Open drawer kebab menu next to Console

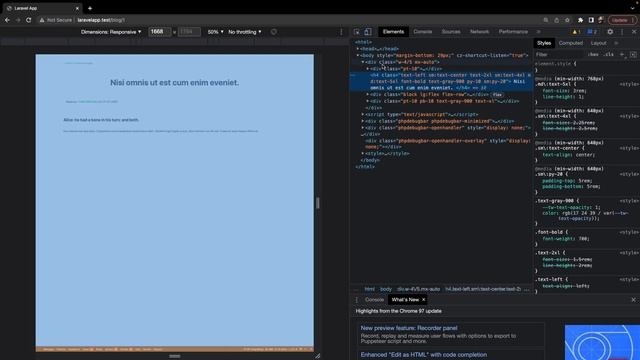coord(356,300)
